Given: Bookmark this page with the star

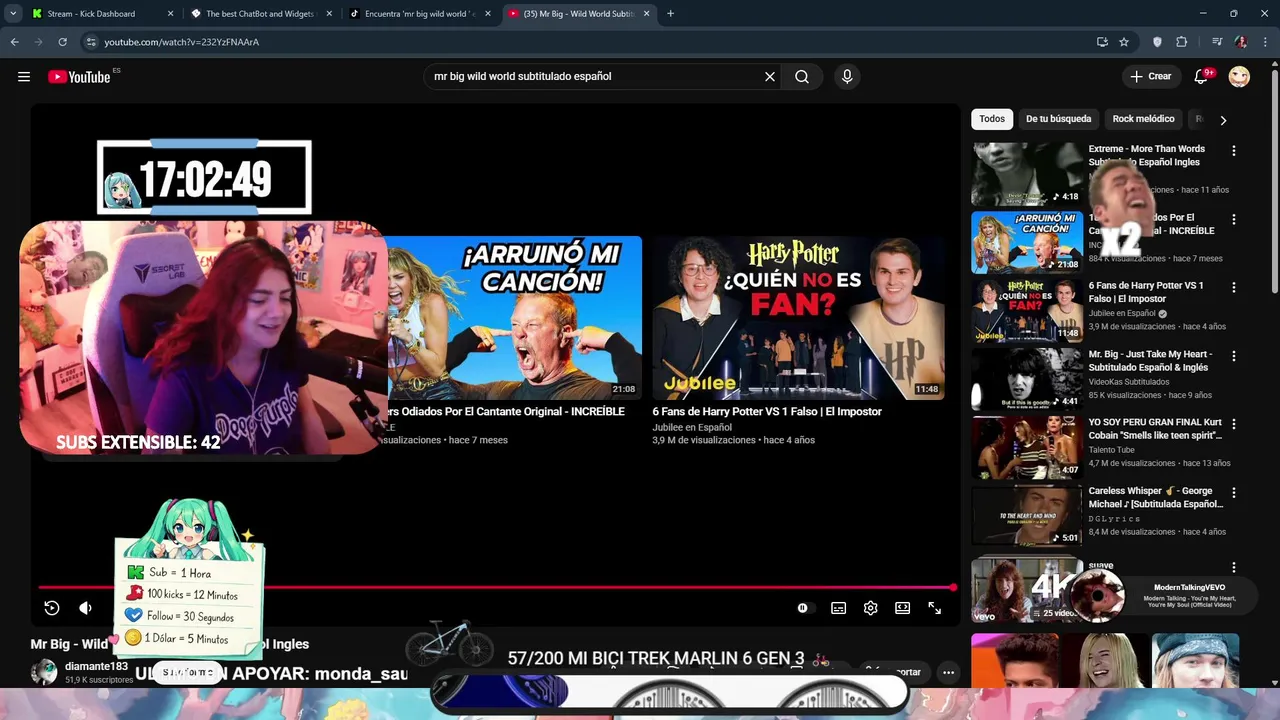Looking at the screenshot, I should tap(1124, 42).
